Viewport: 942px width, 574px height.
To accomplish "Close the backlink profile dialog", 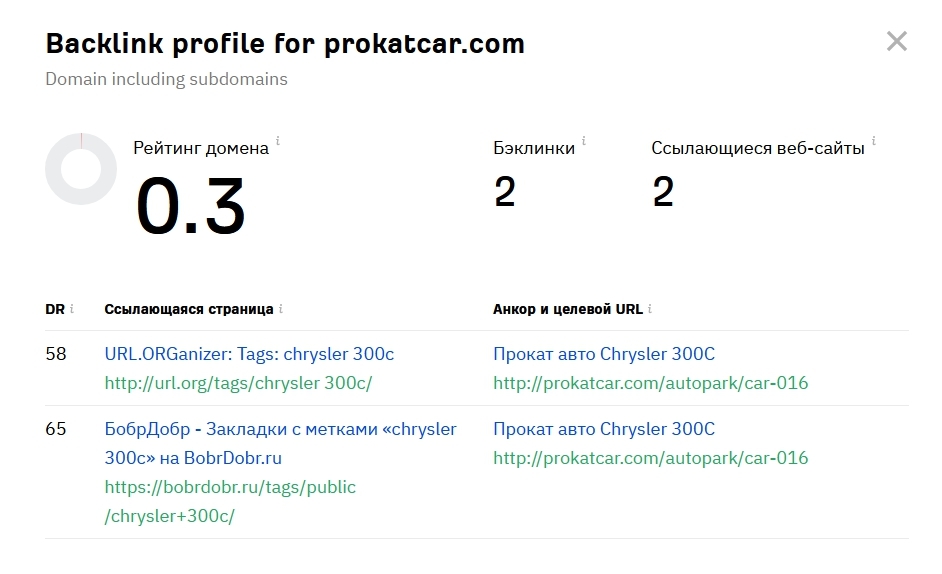I will pos(896,41).
